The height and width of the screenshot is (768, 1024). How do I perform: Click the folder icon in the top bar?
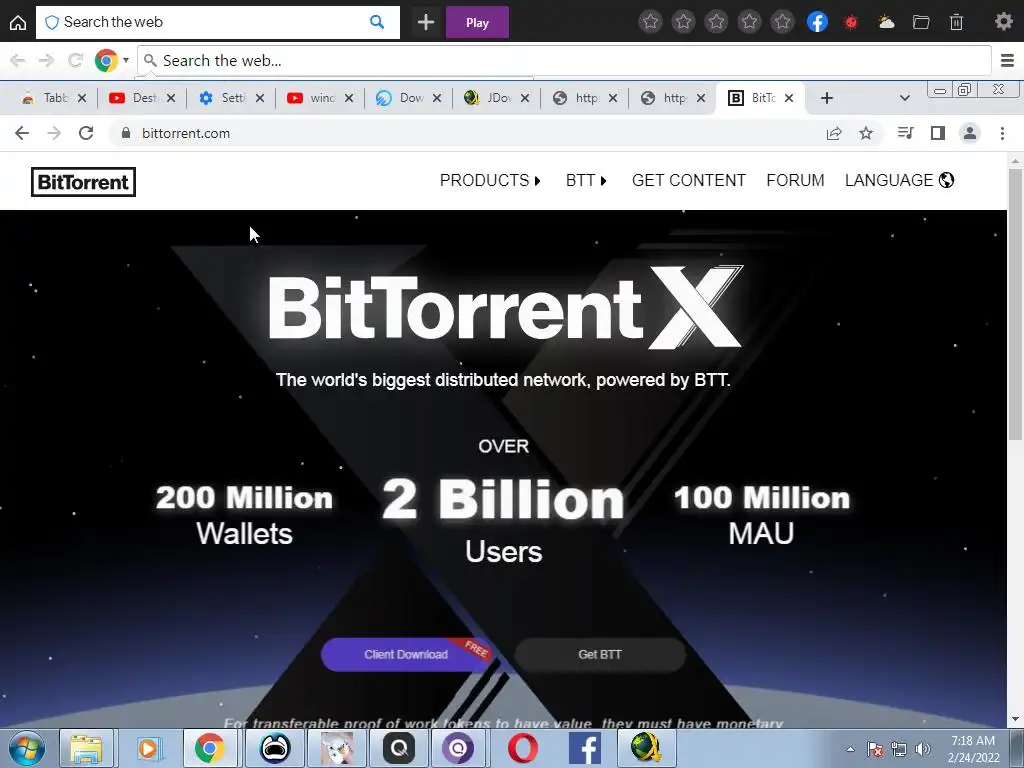click(921, 22)
